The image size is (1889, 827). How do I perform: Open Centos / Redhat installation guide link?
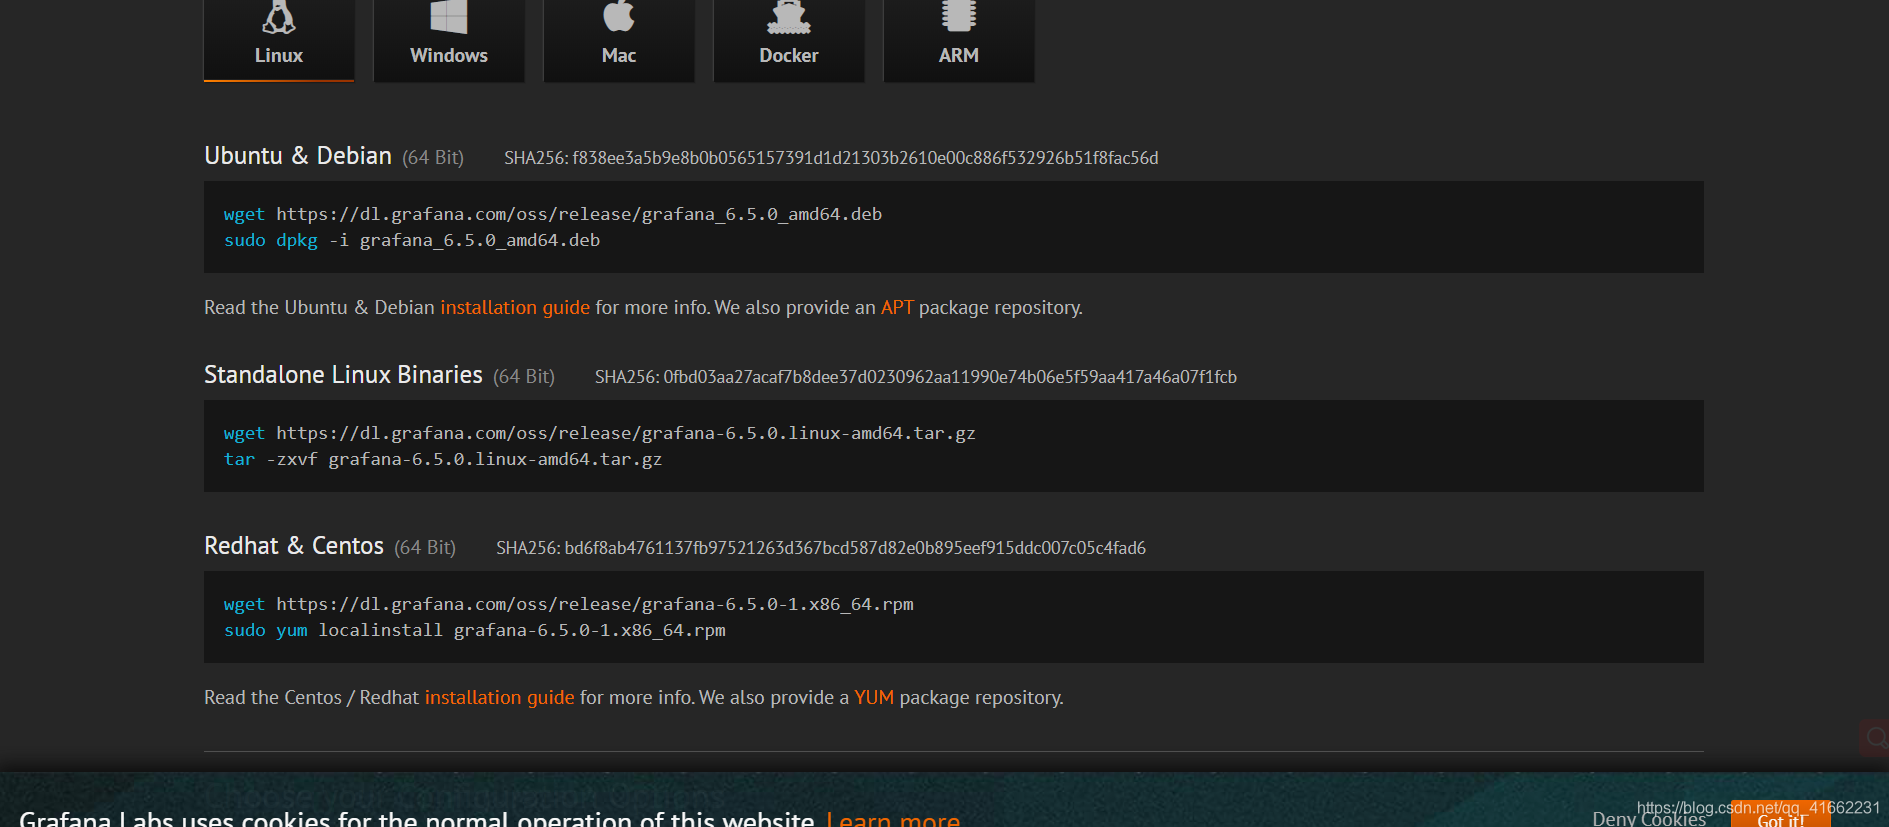(x=500, y=698)
